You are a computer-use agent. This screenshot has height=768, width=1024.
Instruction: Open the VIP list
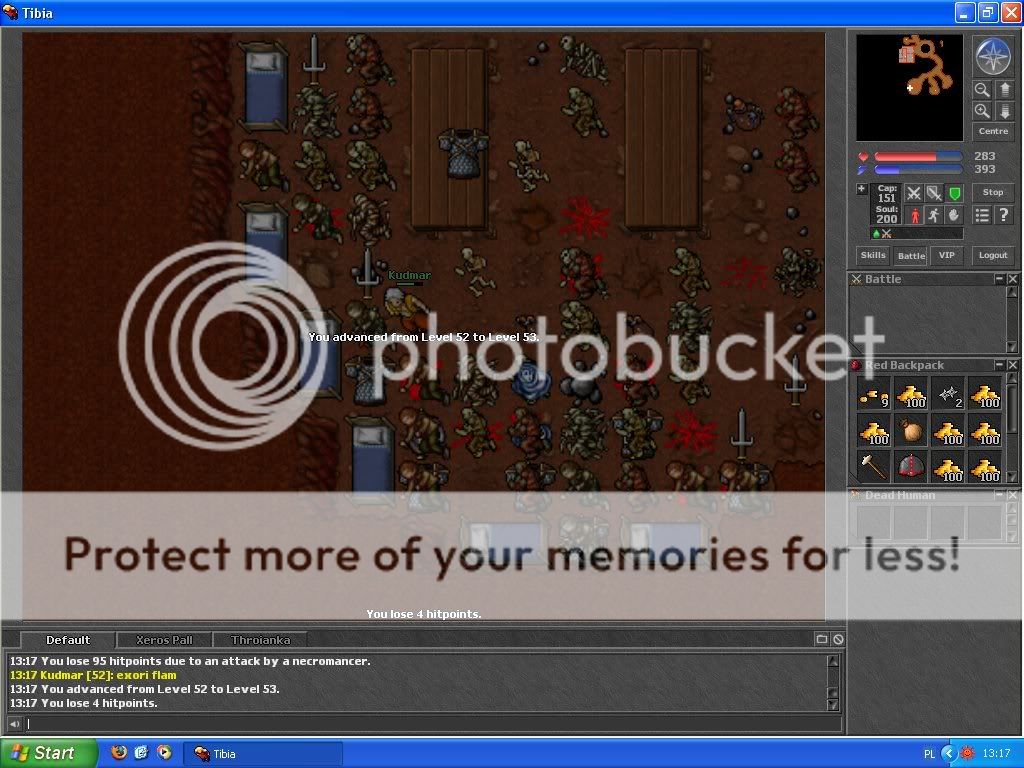pos(946,255)
